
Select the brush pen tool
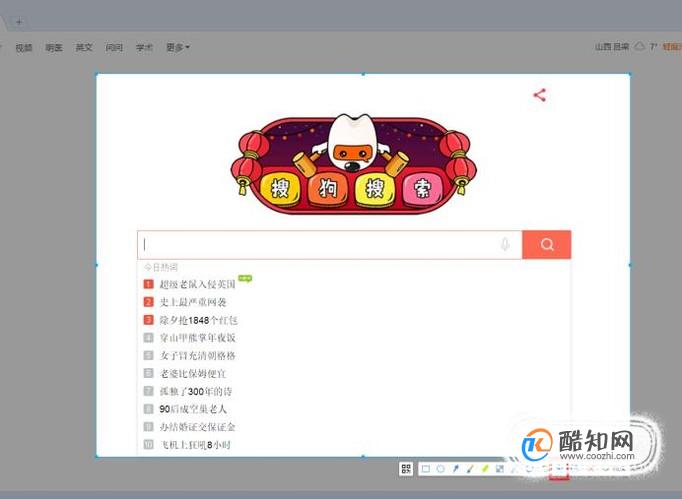(470, 469)
